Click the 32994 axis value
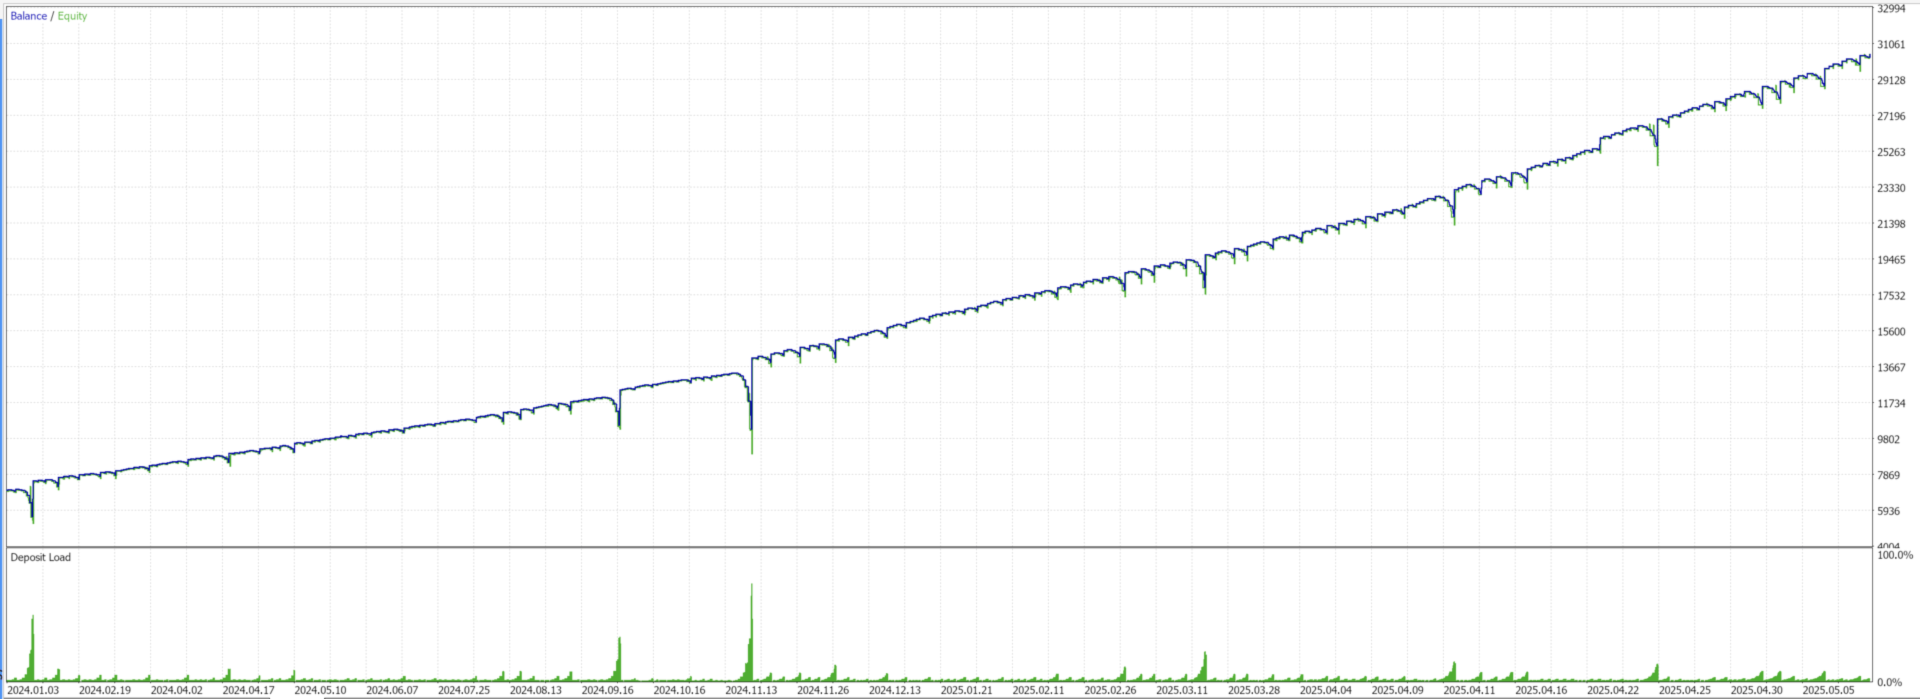1920x699 pixels. pyautogui.click(x=1891, y=9)
